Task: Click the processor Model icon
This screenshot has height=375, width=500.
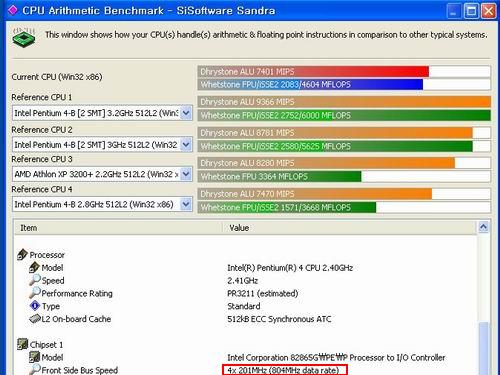Action: pos(34,267)
